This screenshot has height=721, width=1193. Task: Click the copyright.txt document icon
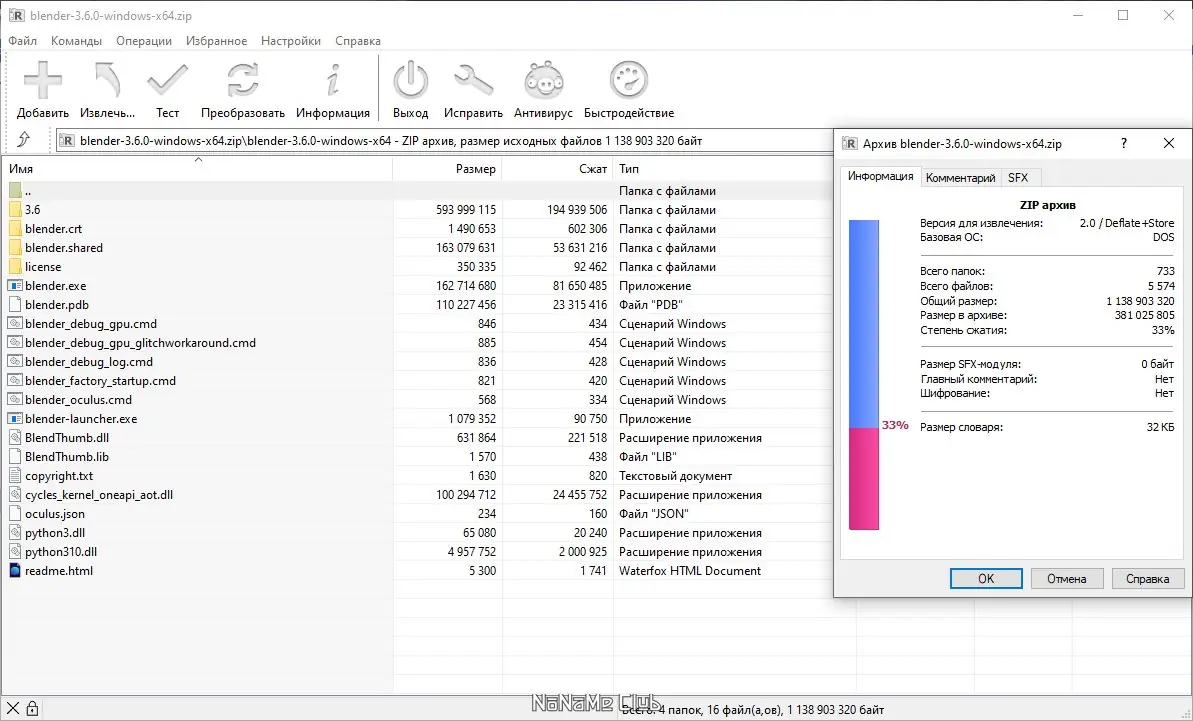pos(14,475)
